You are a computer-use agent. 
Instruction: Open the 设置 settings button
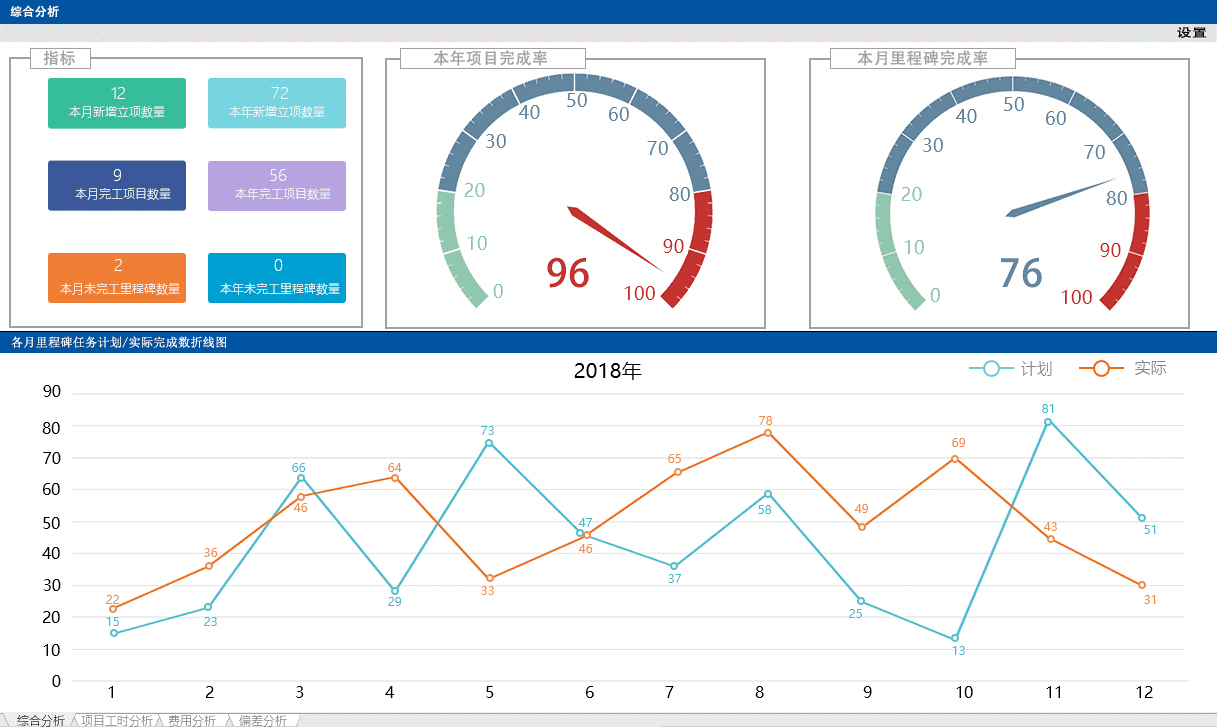coord(1191,33)
